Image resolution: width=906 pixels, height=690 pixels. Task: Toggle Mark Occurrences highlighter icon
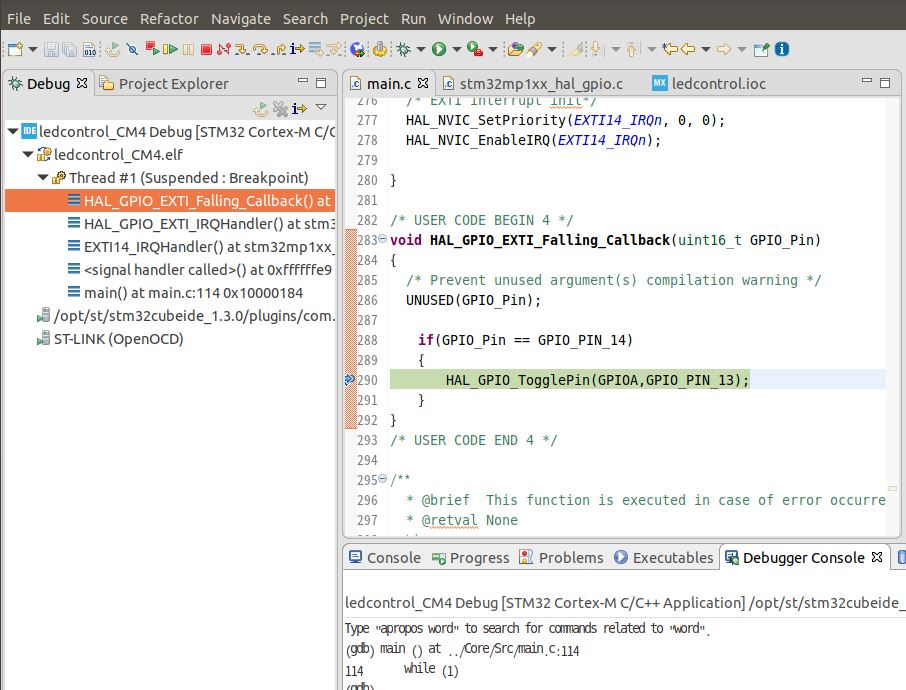[x=576, y=49]
